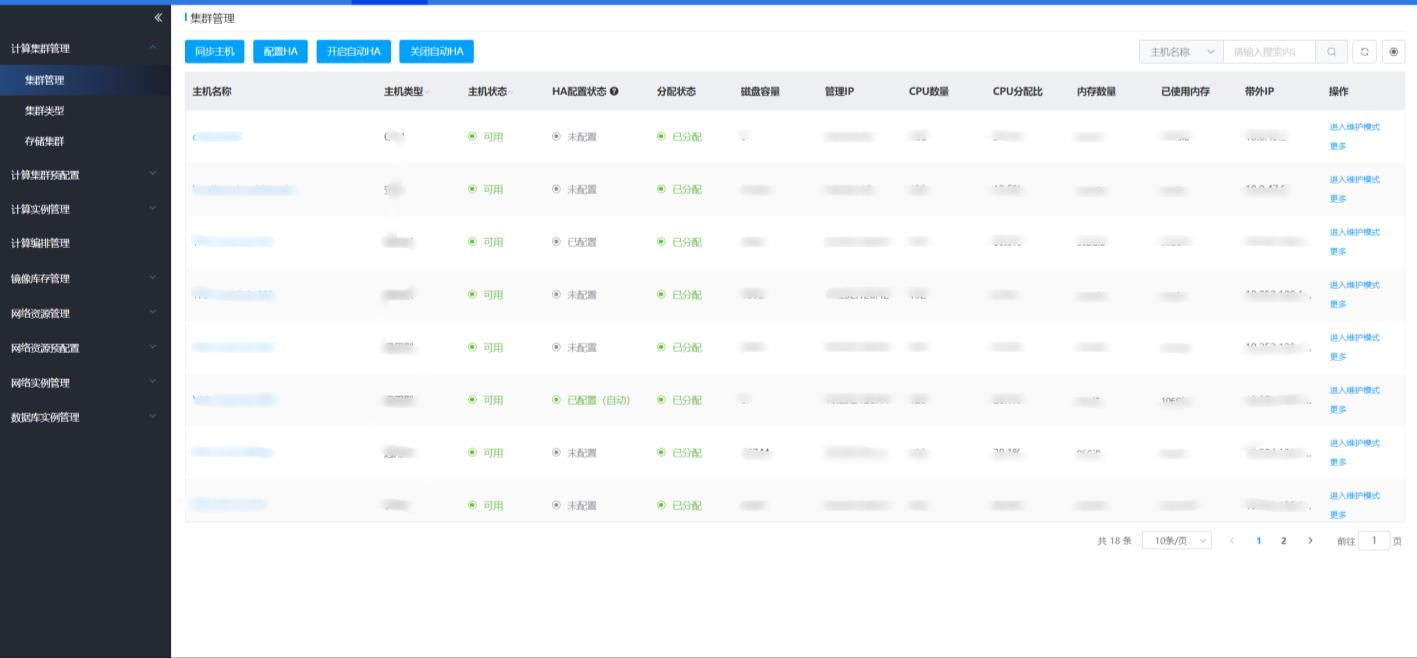Open the 10条/页 page size dropdown
This screenshot has width=1417, height=658.
point(1176,541)
